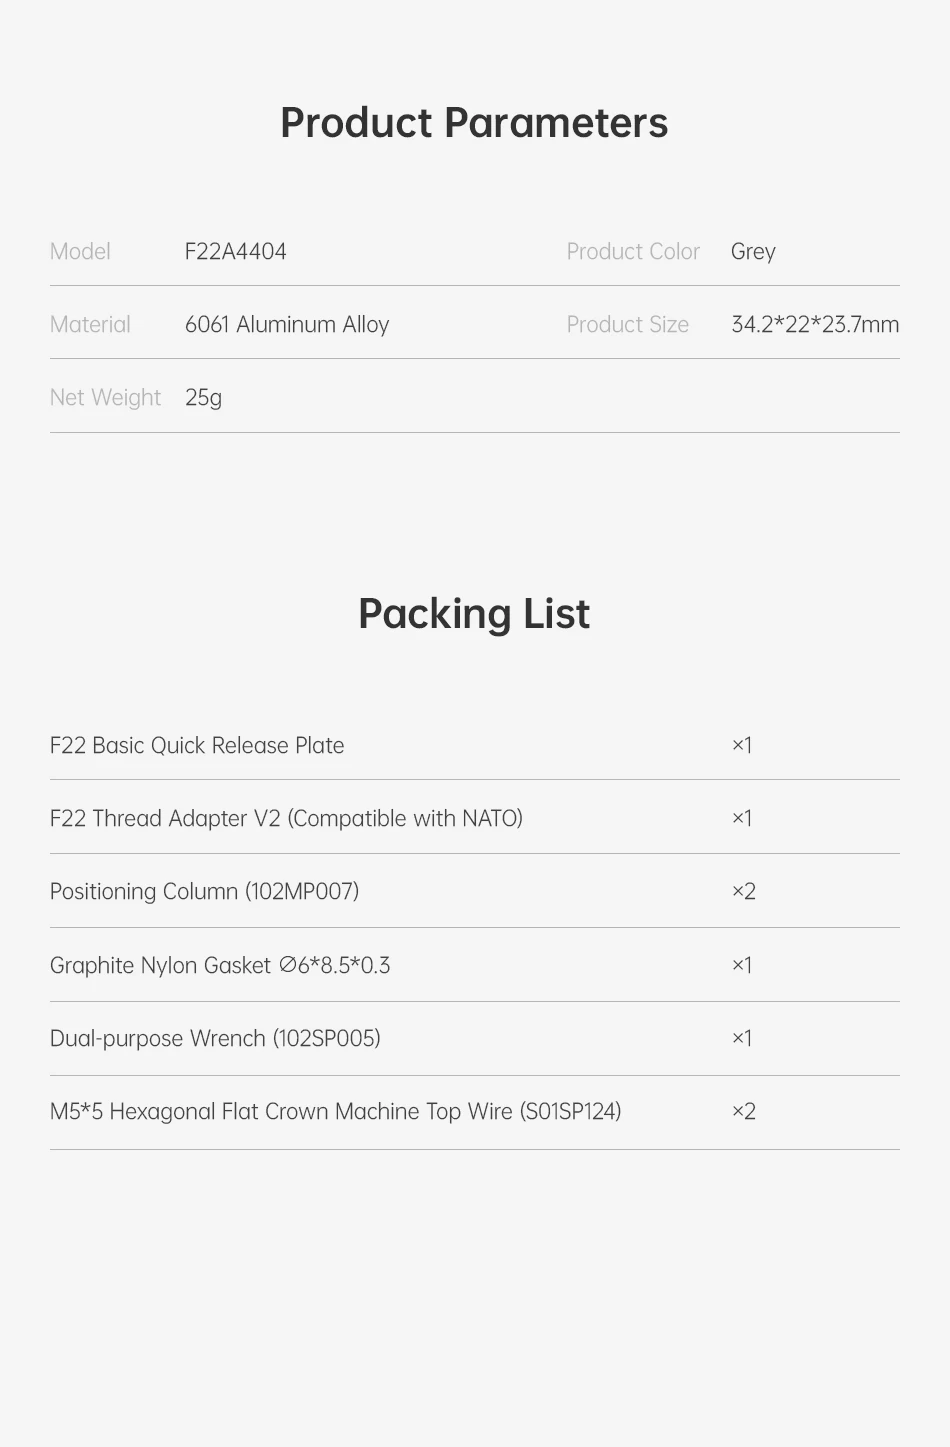Select the Positioning Column (102MP007) item

coord(204,892)
